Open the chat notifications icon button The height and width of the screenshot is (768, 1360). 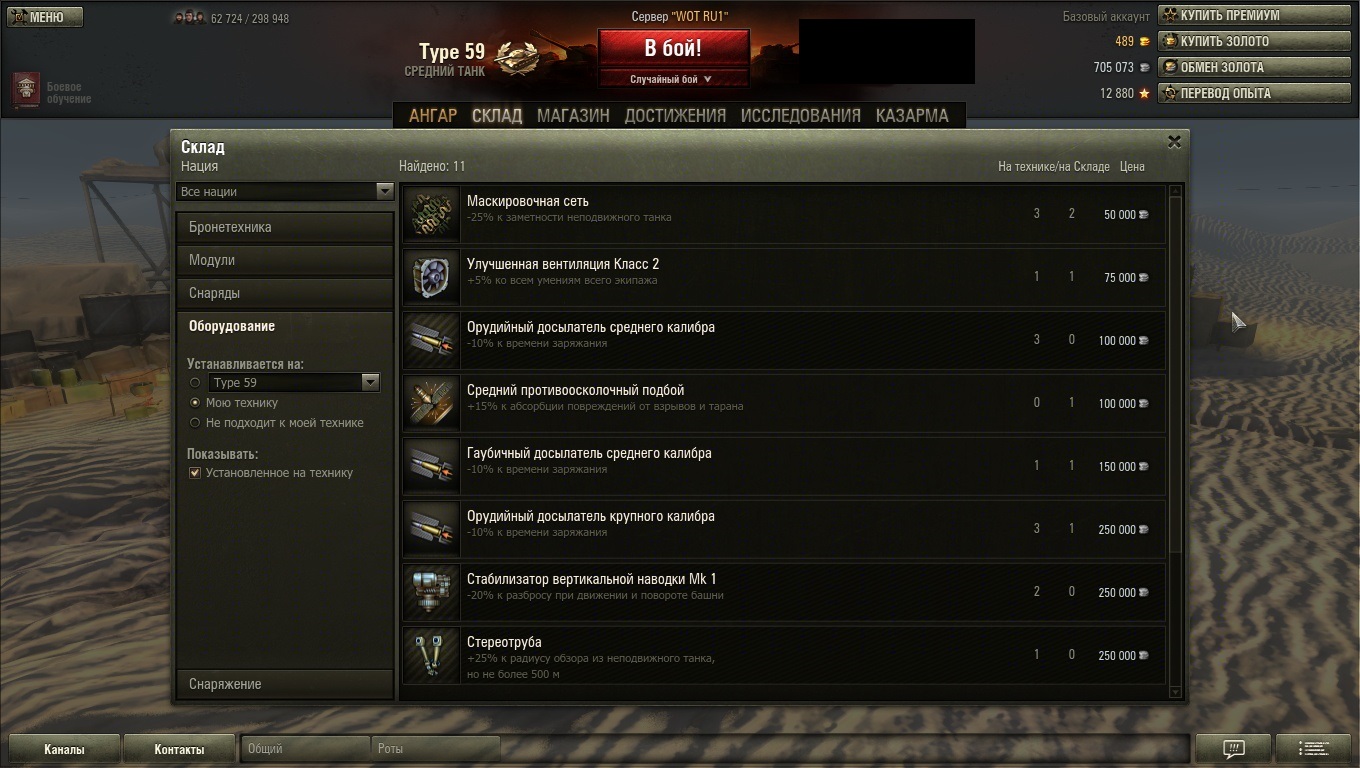1234,748
